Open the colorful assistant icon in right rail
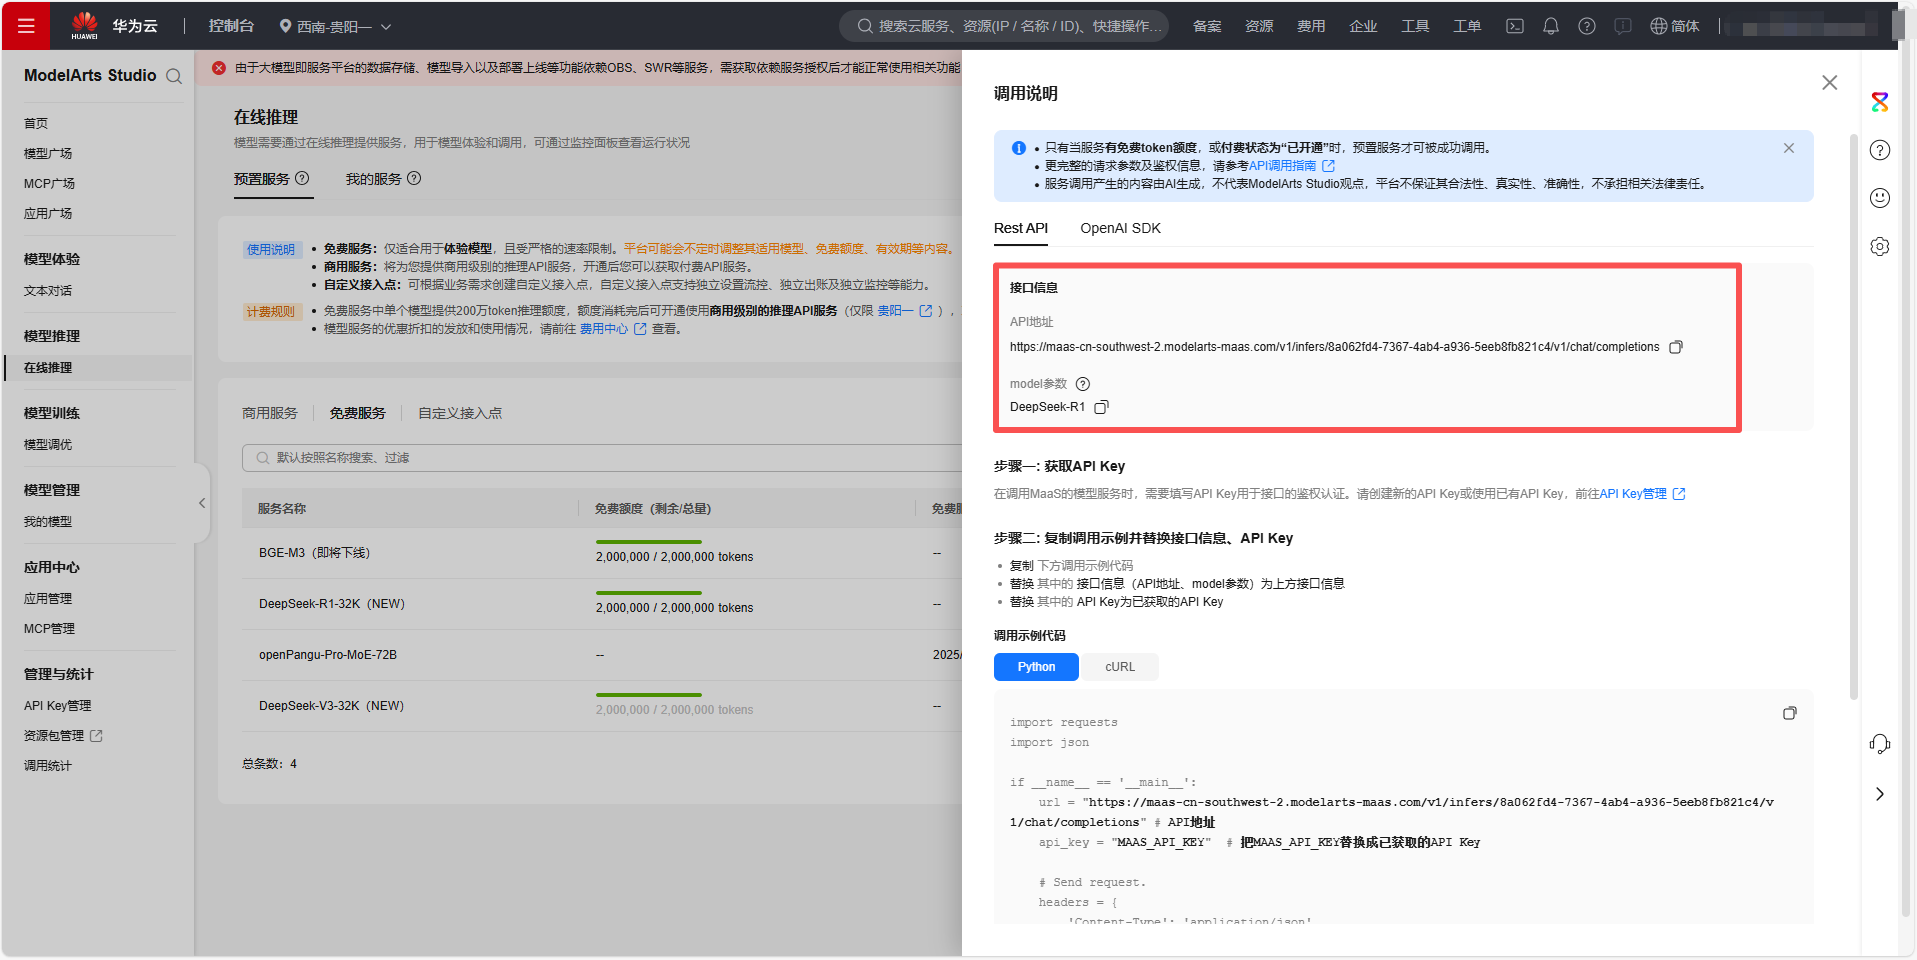Screen dimensions: 1917x960 pyautogui.click(x=1880, y=102)
